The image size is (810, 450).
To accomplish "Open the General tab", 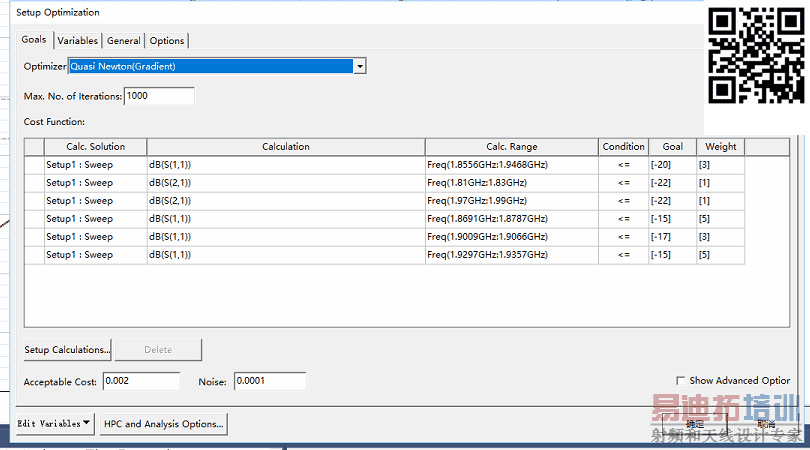I will [123, 41].
